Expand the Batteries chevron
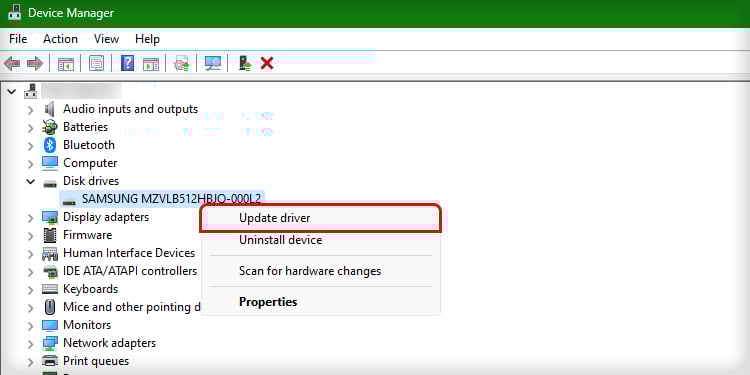750x375 pixels. (31, 128)
